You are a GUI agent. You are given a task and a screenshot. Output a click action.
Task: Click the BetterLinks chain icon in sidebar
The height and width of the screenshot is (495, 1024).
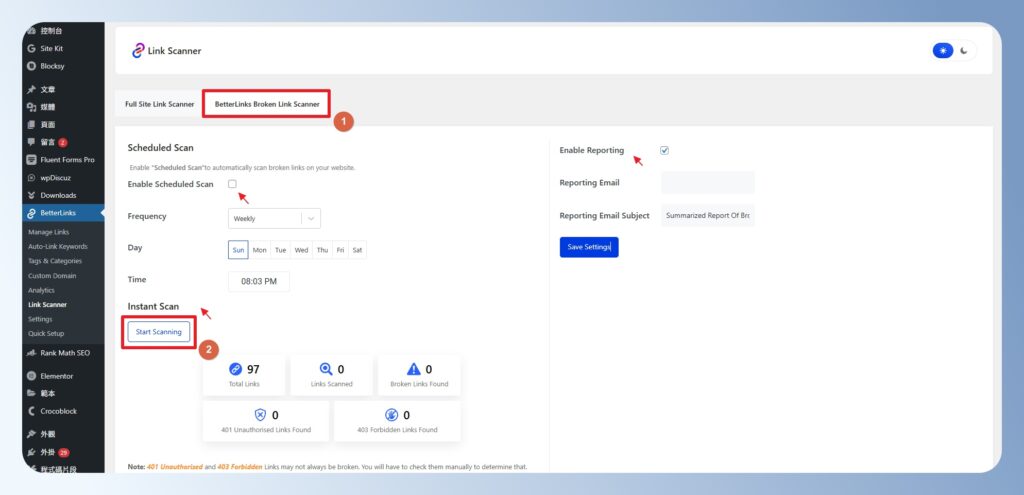point(31,213)
